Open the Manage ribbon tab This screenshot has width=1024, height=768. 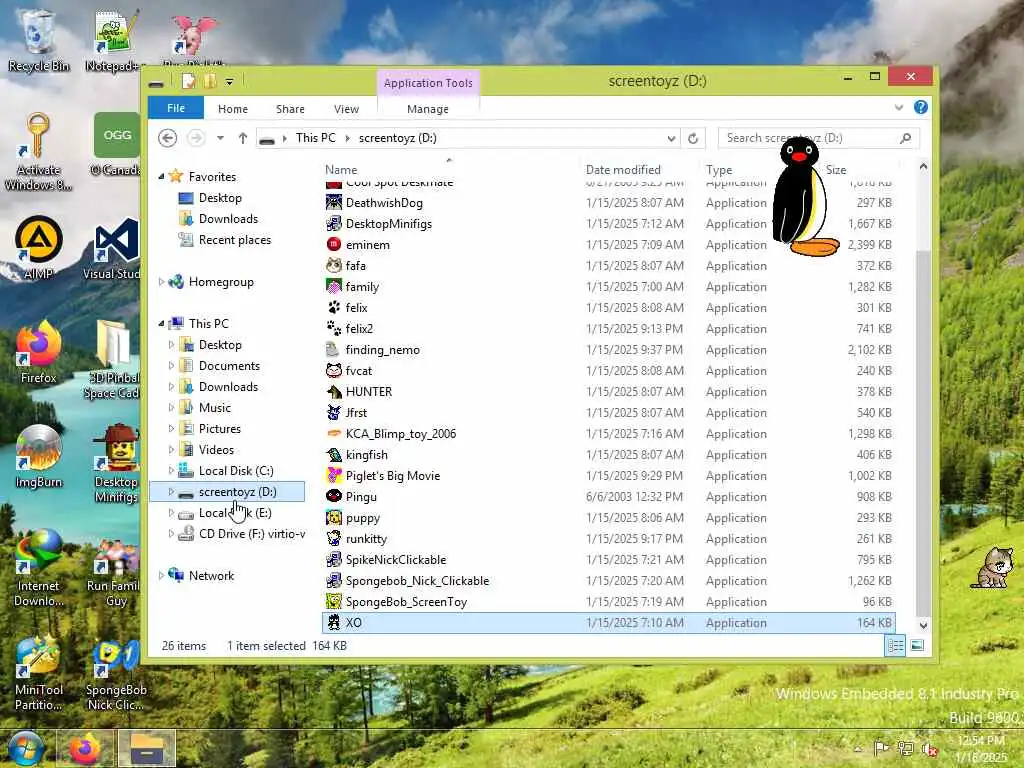(428, 109)
